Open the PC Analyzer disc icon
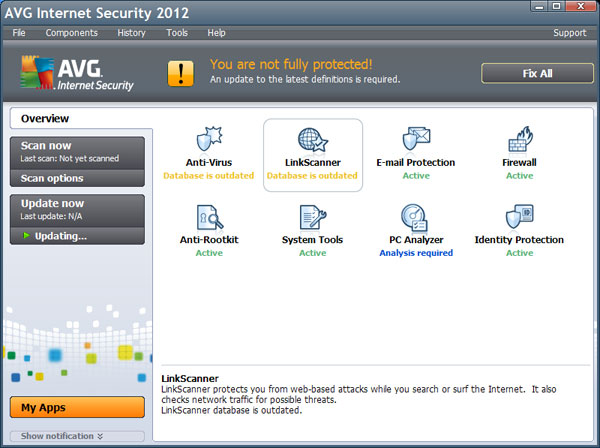The height and width of the screenshot is (448, 600). (x=414, y=217)
